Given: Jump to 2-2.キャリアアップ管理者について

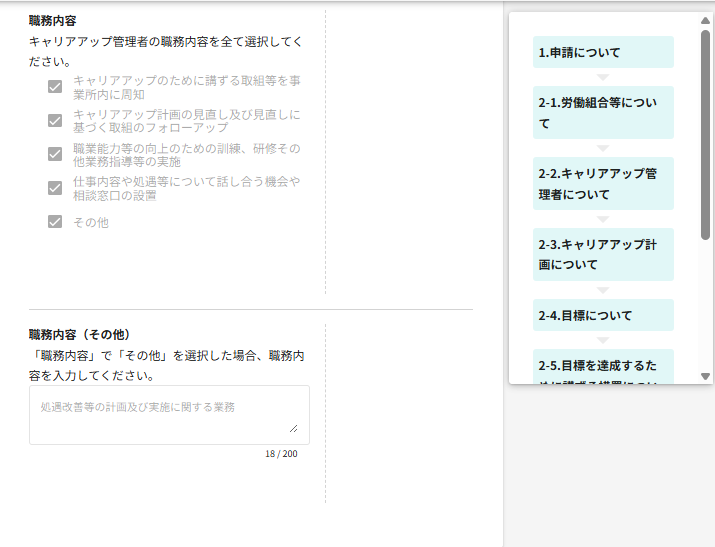Looking at the screenshot, I should tap(603, 183).
